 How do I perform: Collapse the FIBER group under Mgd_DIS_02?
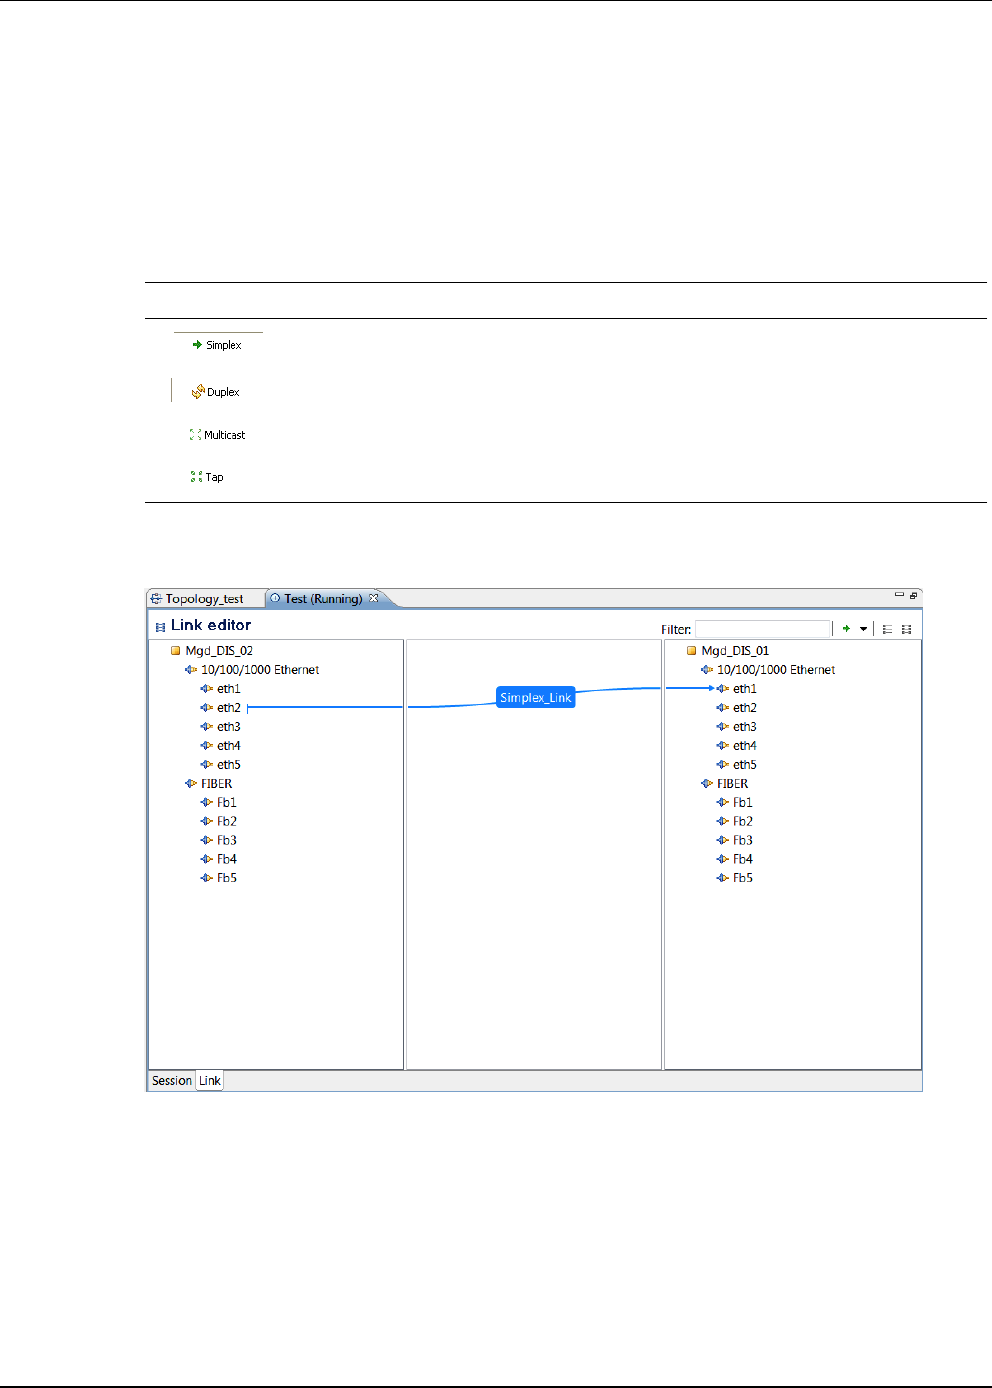[190, 784]
